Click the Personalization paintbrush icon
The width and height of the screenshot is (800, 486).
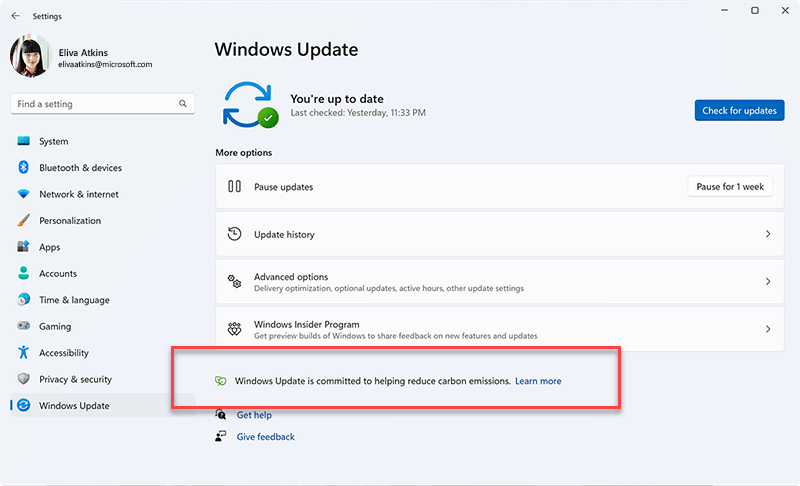(23, 220)
